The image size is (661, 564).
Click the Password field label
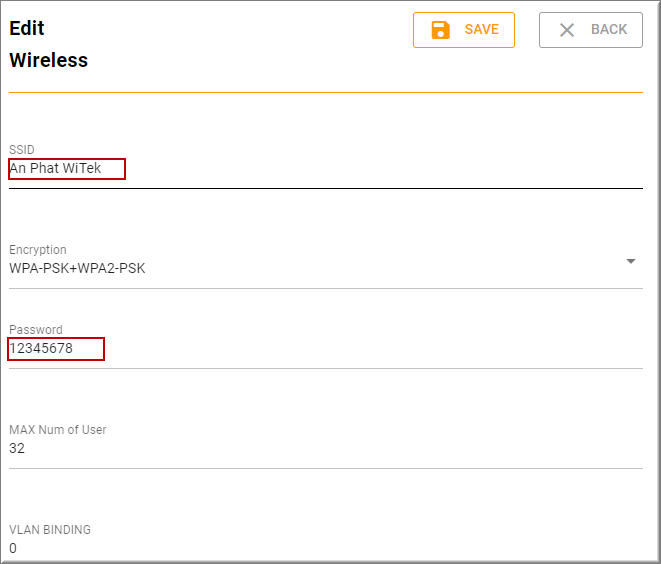pos(36,330)
